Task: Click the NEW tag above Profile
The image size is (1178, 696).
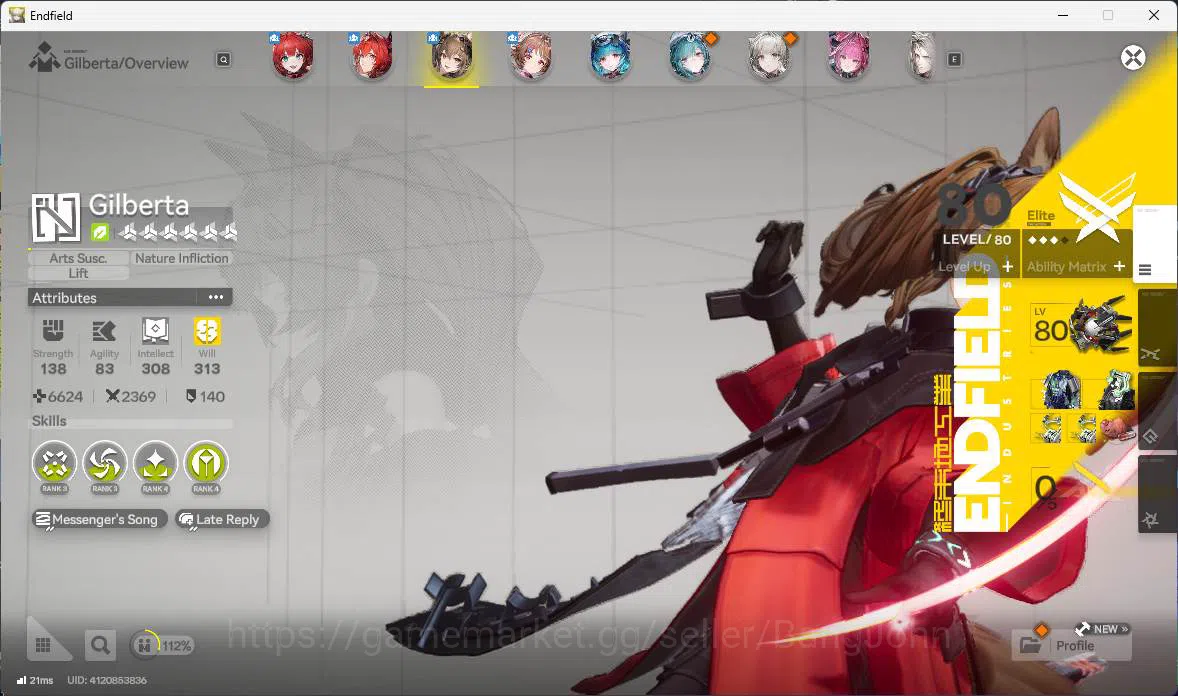Action: coord(1103,628)
